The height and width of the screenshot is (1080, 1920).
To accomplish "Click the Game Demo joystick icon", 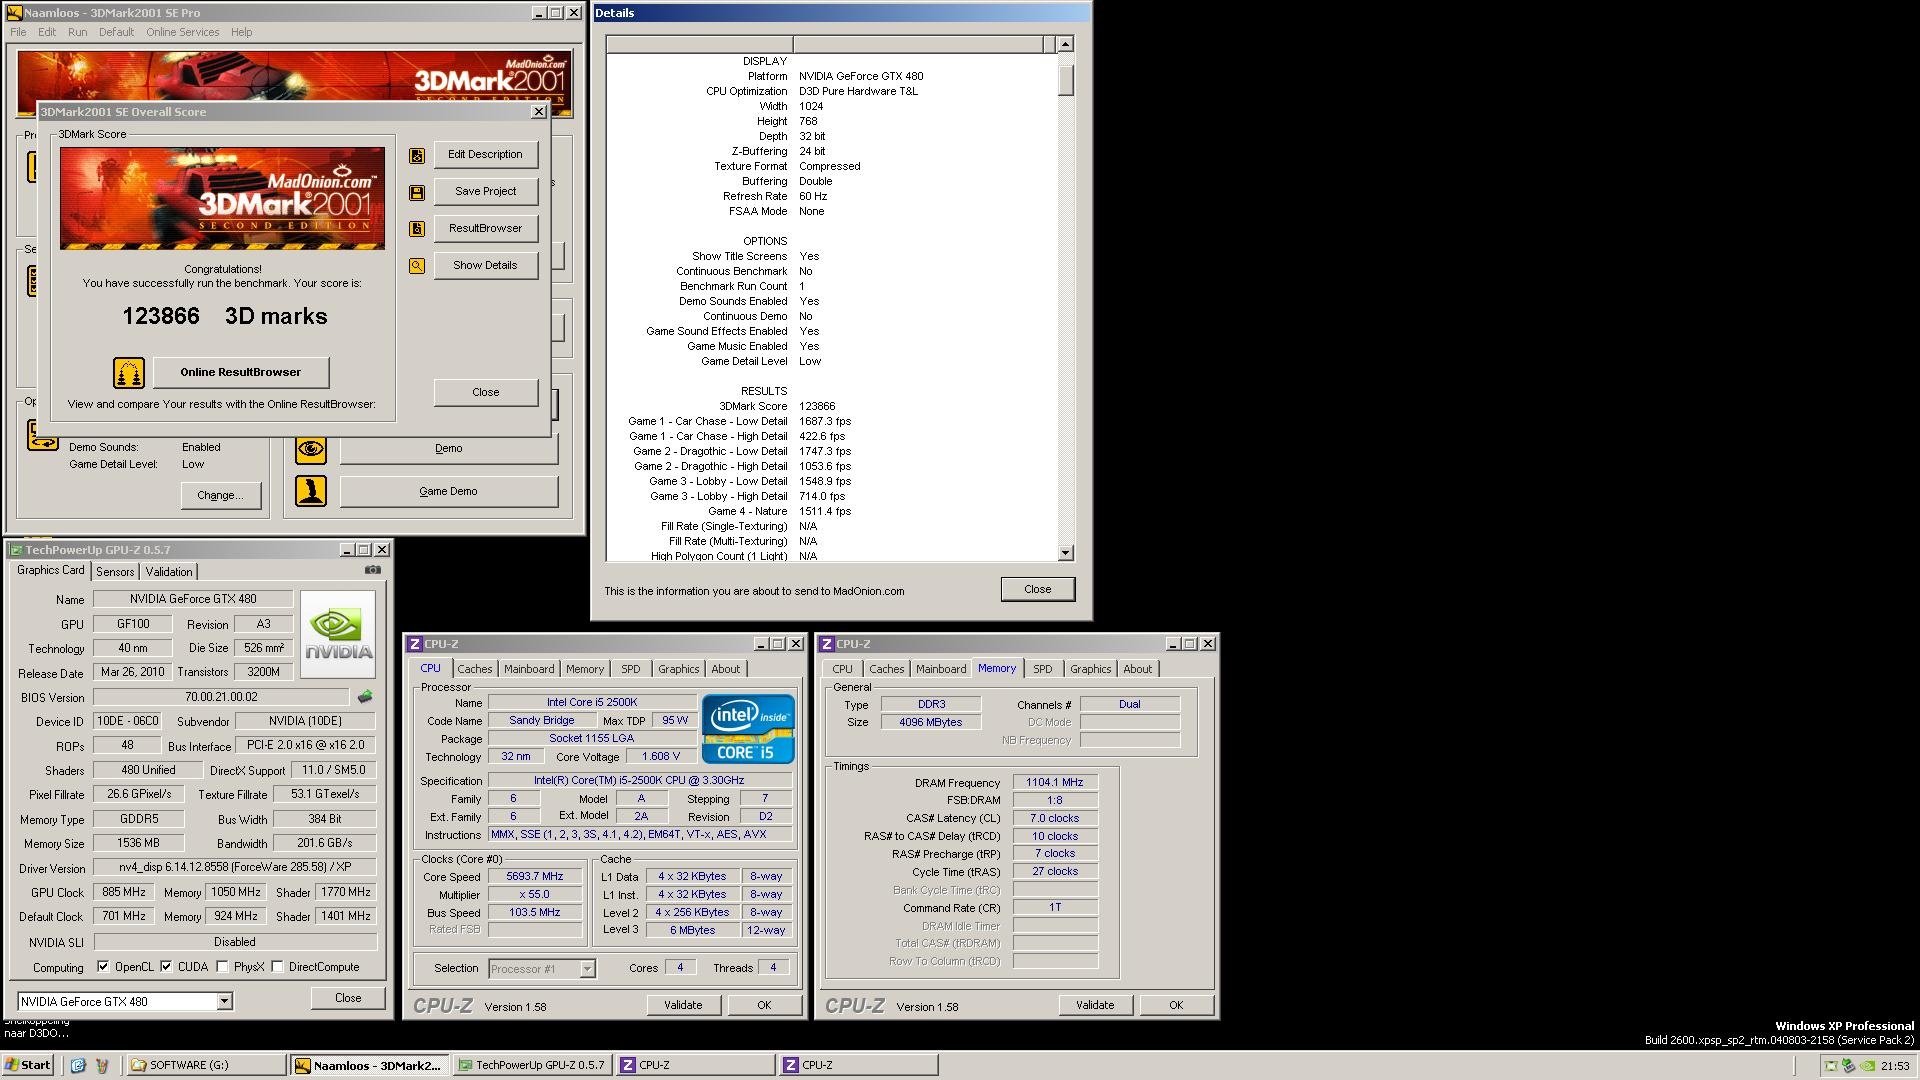I will point(311,491).
